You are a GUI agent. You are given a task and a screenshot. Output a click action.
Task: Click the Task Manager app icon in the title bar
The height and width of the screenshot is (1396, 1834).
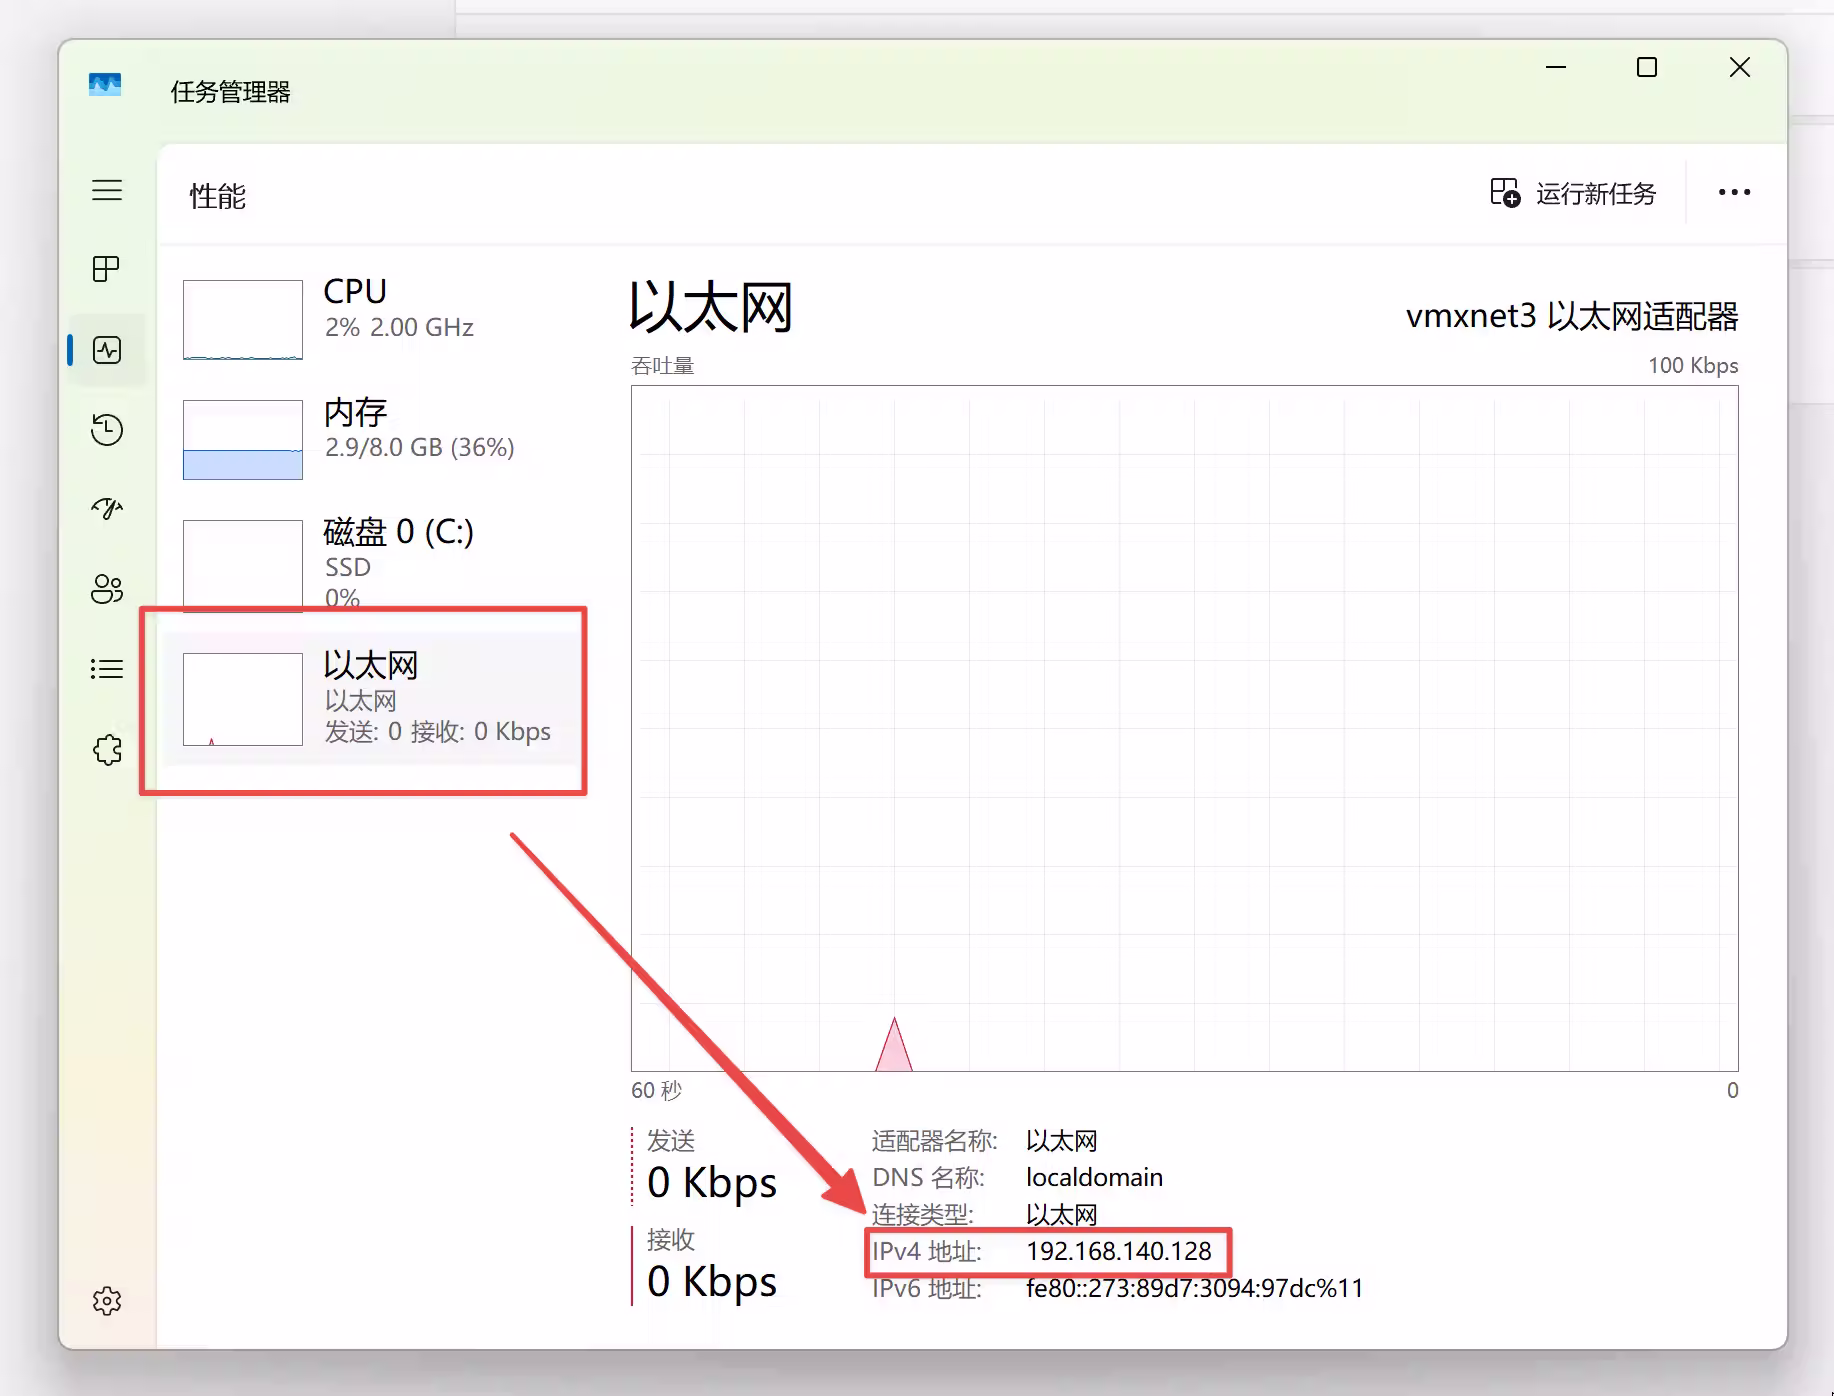[105, 86]
